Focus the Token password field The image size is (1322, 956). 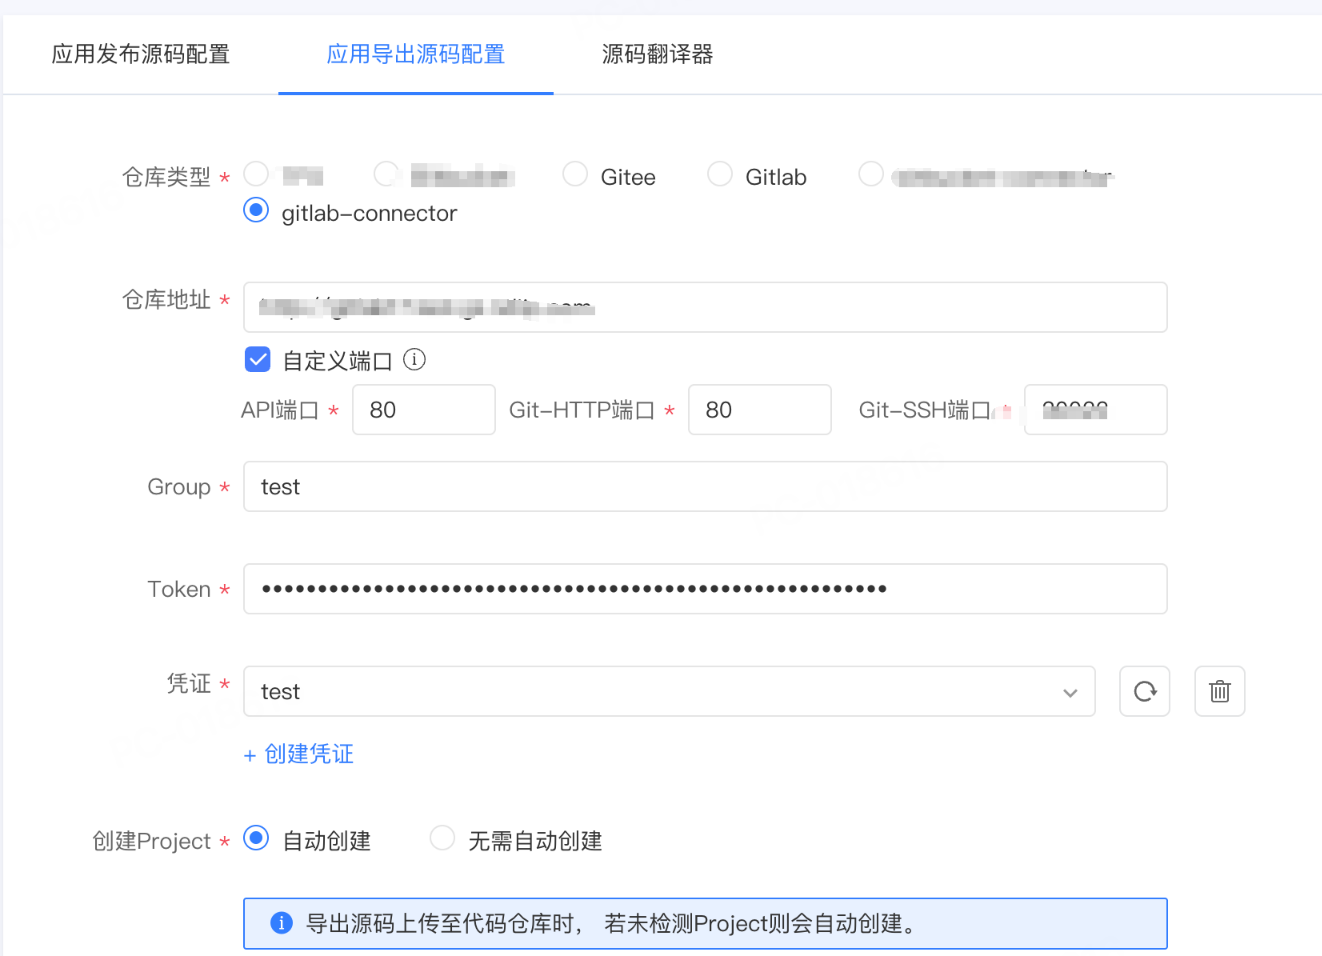705,589
